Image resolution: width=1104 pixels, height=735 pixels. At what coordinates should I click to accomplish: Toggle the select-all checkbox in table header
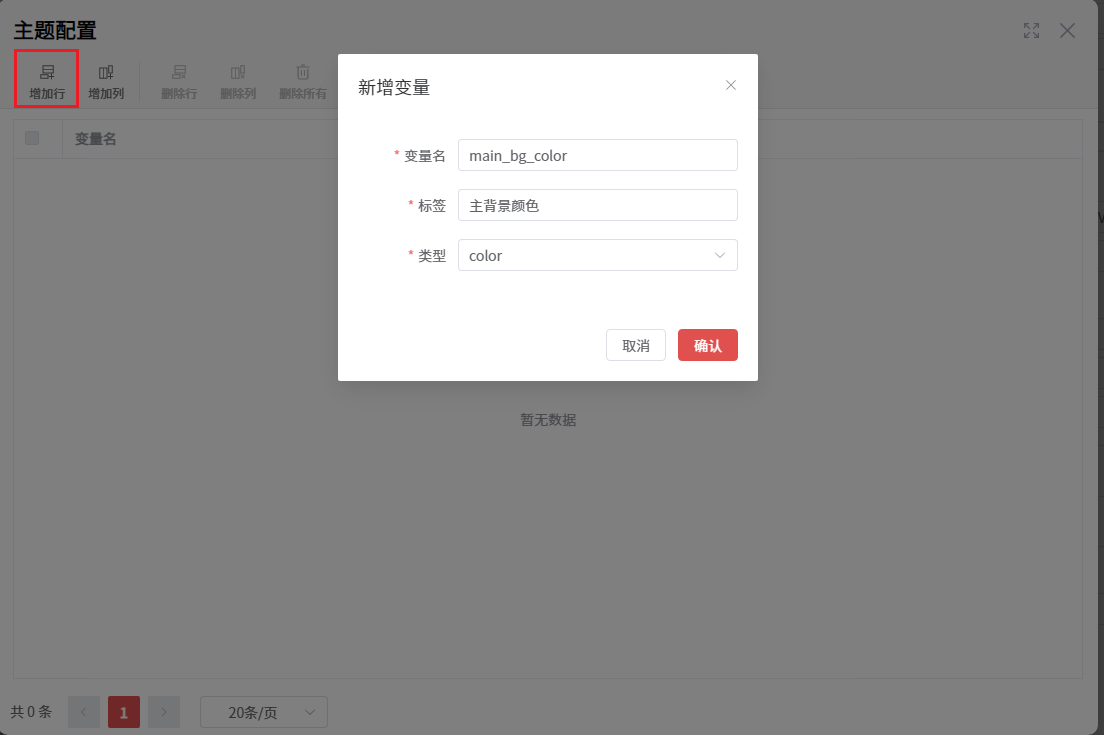tap(32, 139)
